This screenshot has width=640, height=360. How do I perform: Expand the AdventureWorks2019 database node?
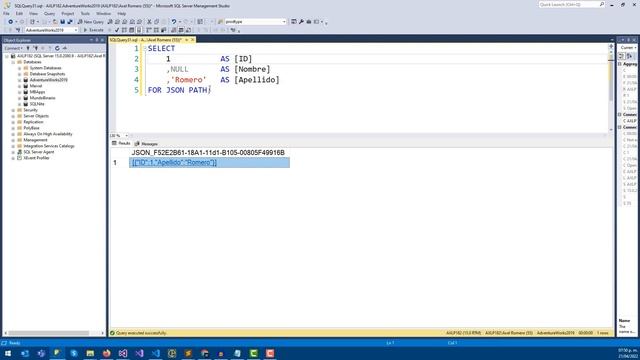[19, 80]
